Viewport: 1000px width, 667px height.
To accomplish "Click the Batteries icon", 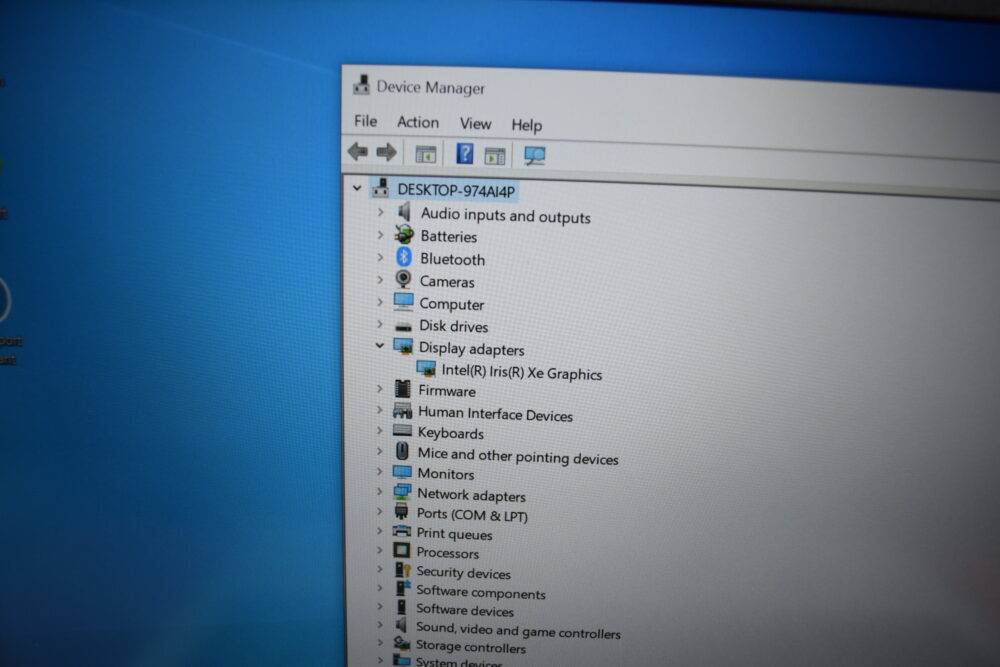I will coord(404,234).
